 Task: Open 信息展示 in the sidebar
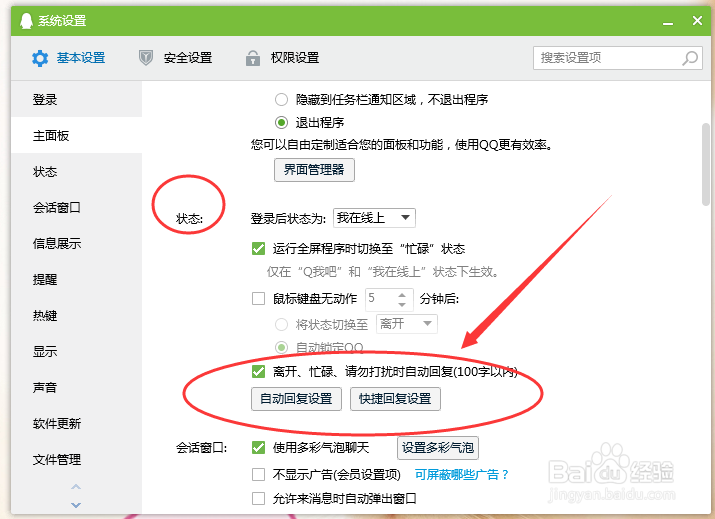click(x=76, y=244)
